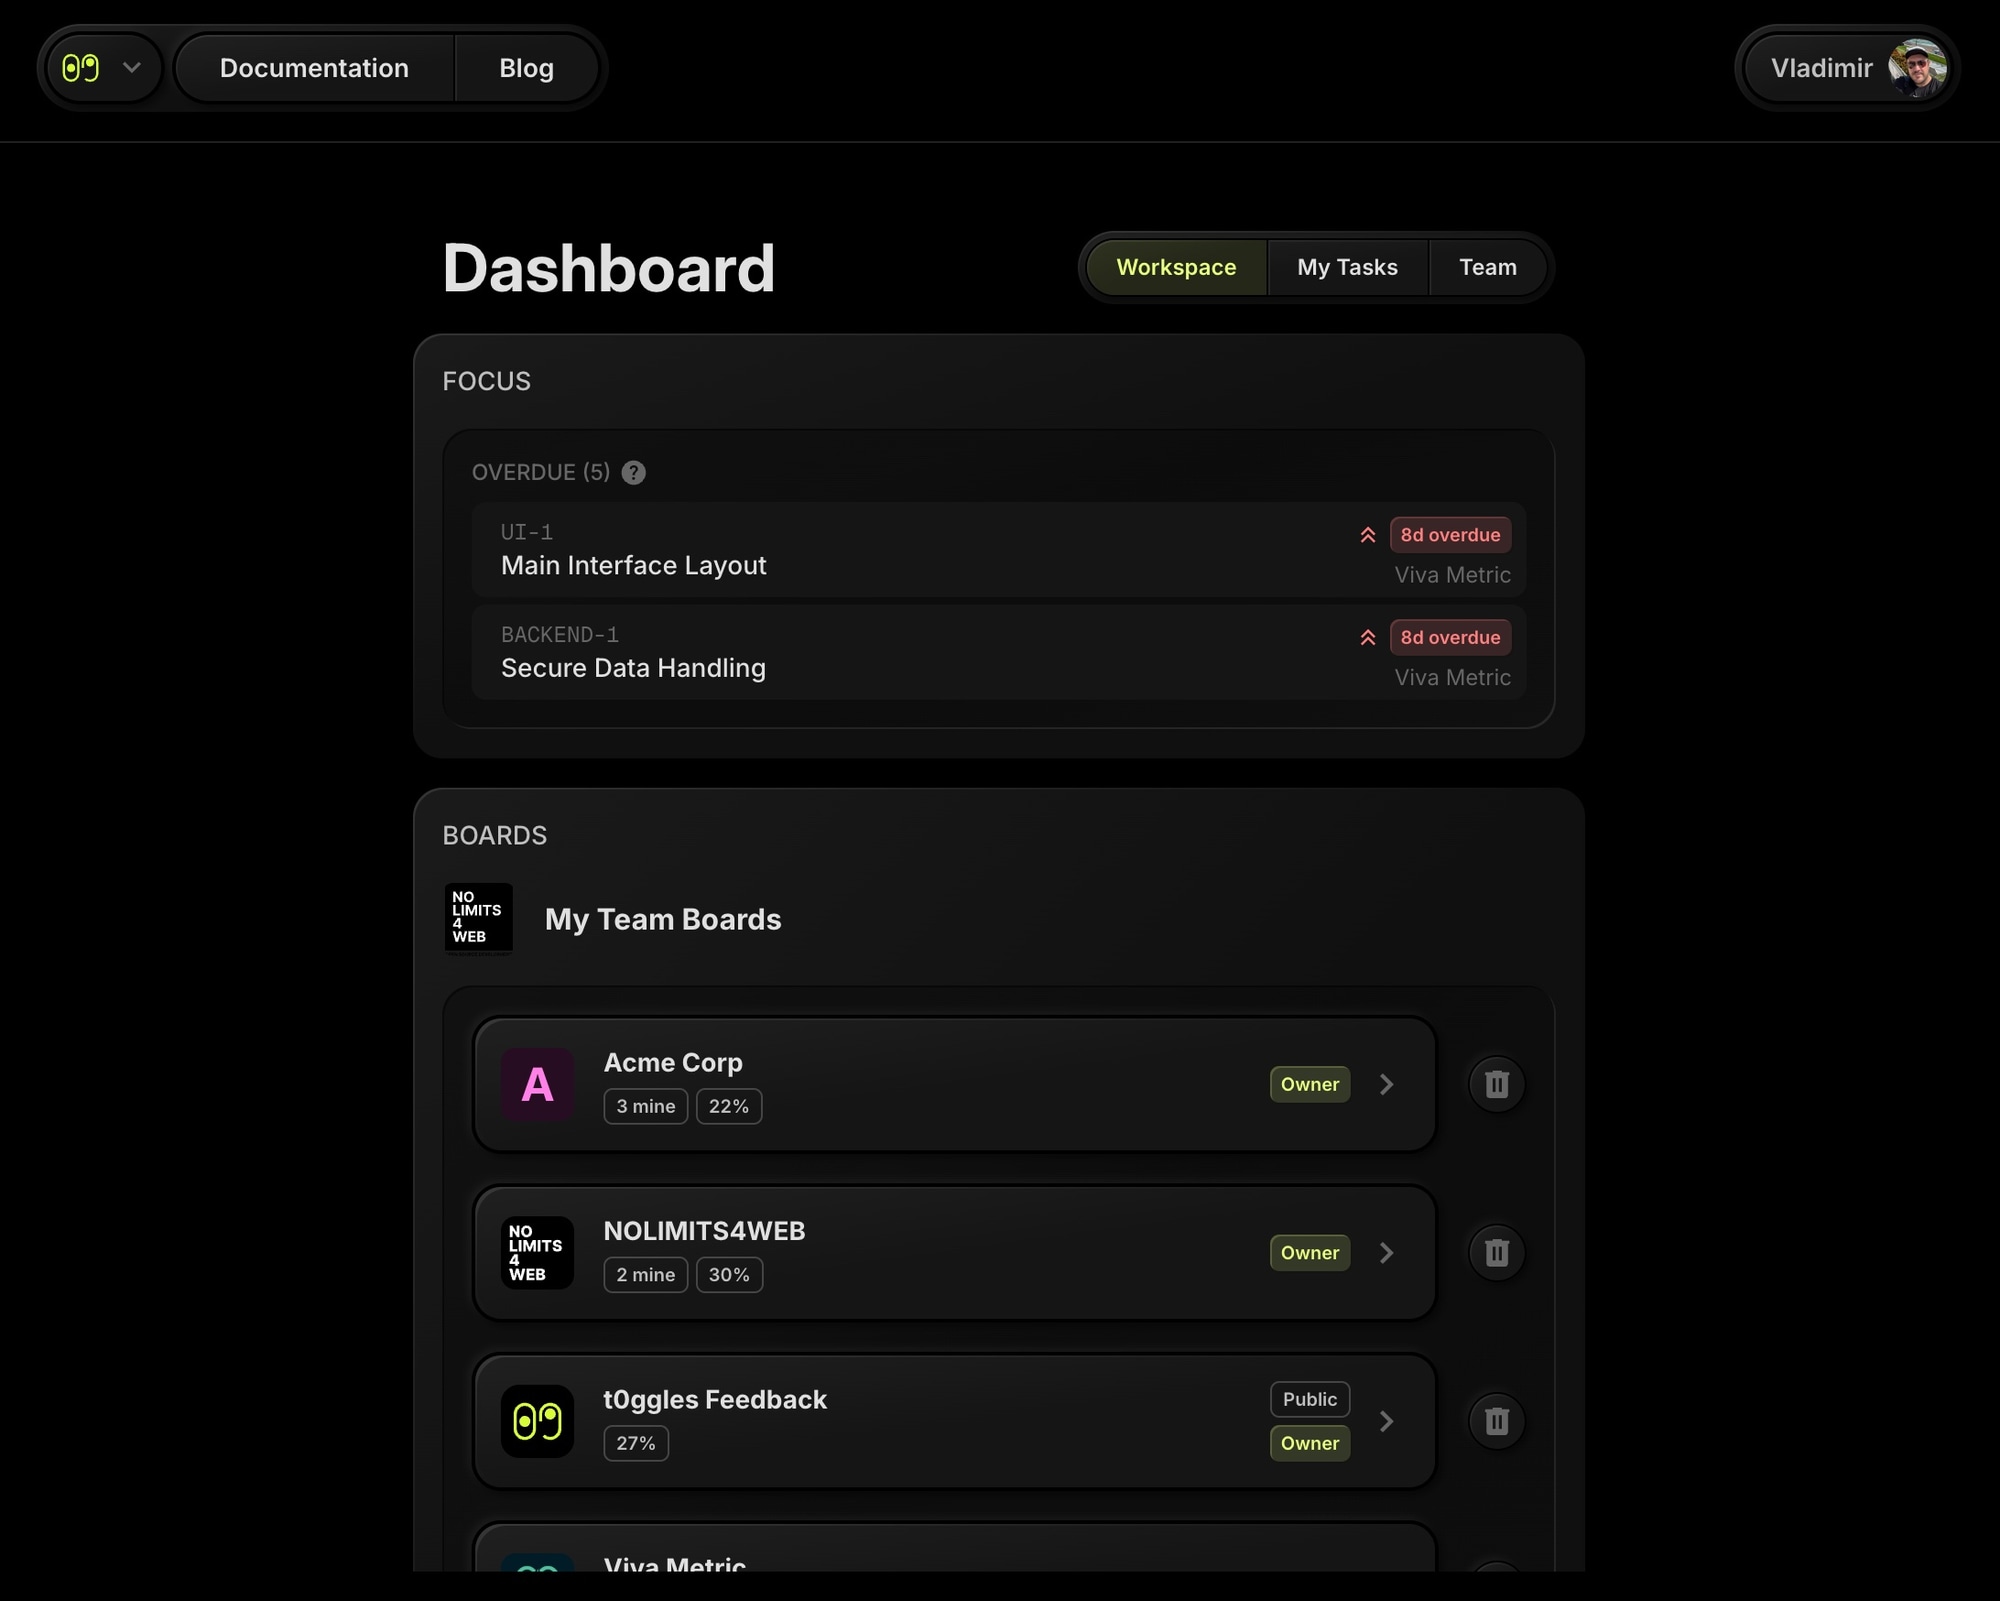This screenshot has height=1601, width=2000.
Task: Expand the logo dropdown chevron
Action: click(x=131, y=68)
